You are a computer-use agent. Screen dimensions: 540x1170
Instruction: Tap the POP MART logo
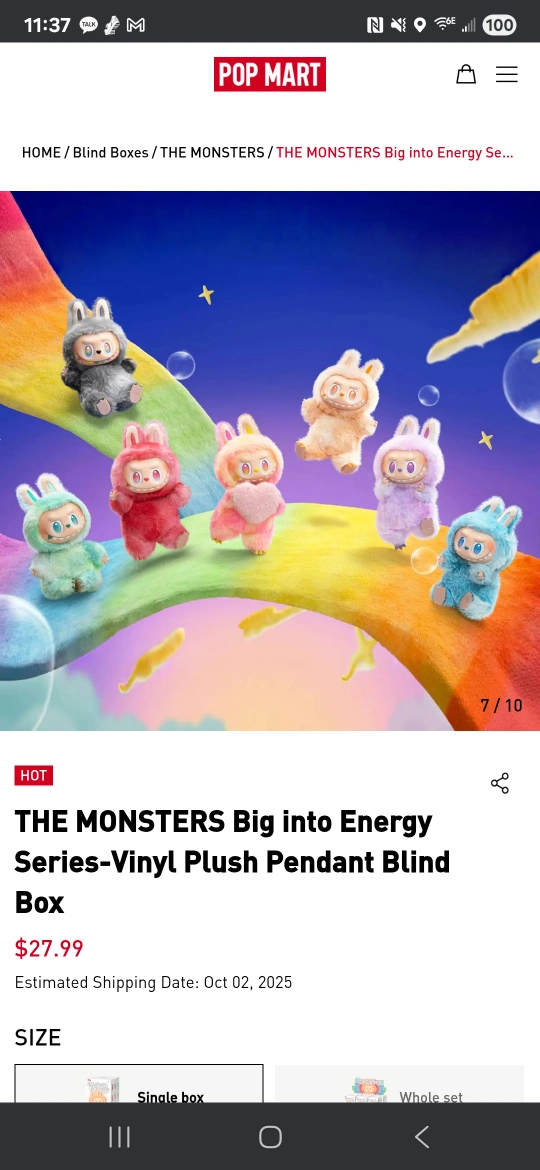270,74
